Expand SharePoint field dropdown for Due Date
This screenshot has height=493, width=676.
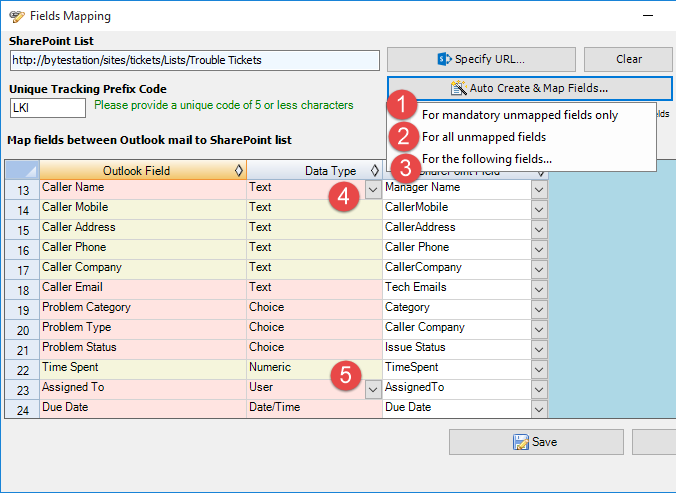point(539,408)
